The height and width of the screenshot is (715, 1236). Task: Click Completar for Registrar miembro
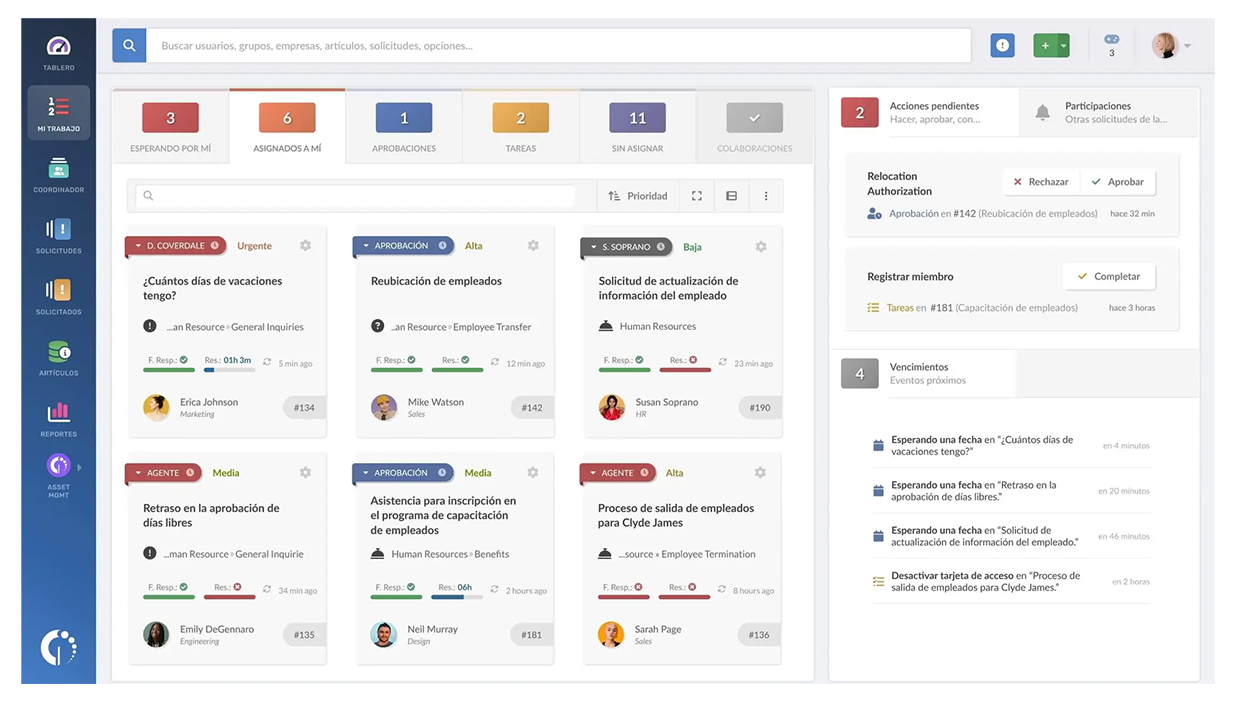(x=1109, y=276)
